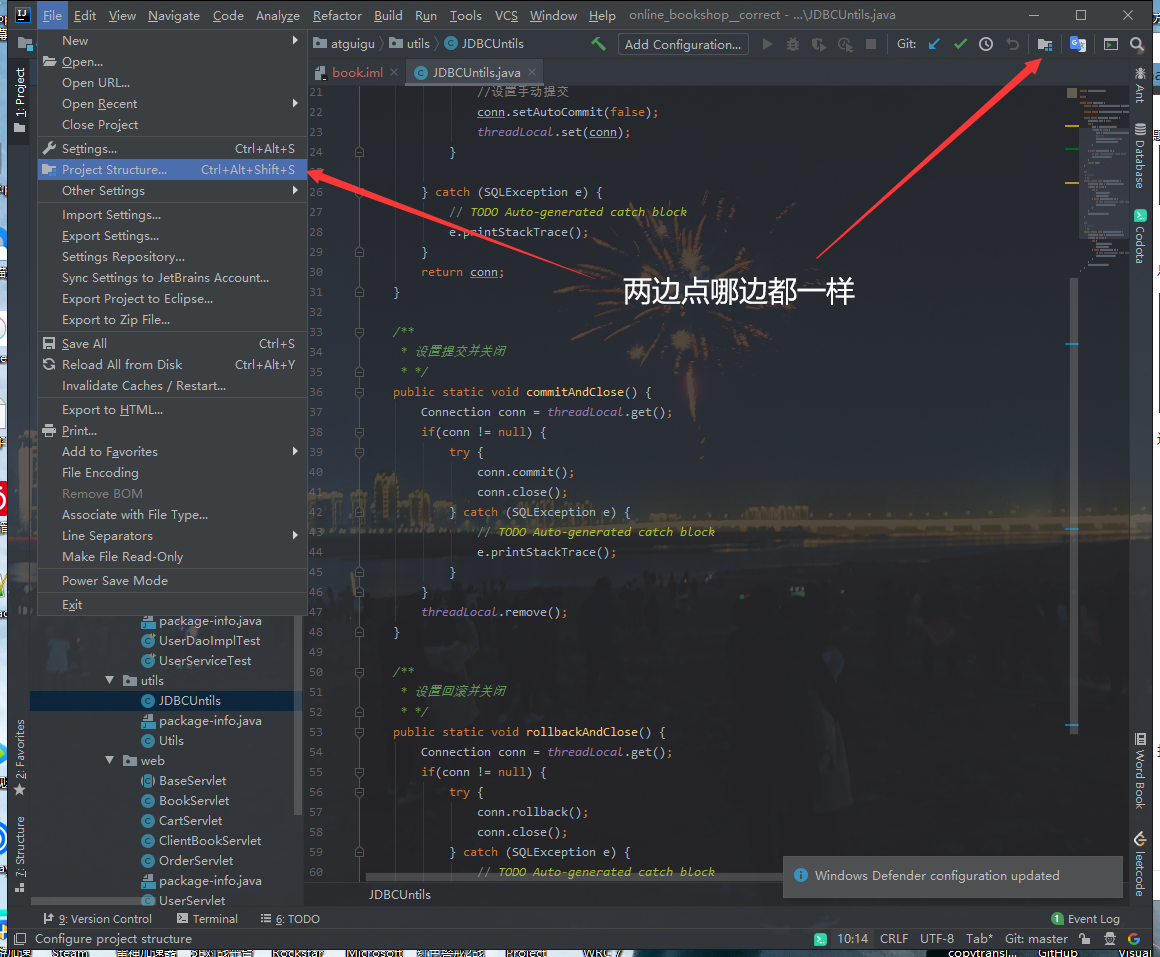This screenshot has height=957, width=1160.
Task: Click Git Update Project blue arrow
Action: (934, 44)
